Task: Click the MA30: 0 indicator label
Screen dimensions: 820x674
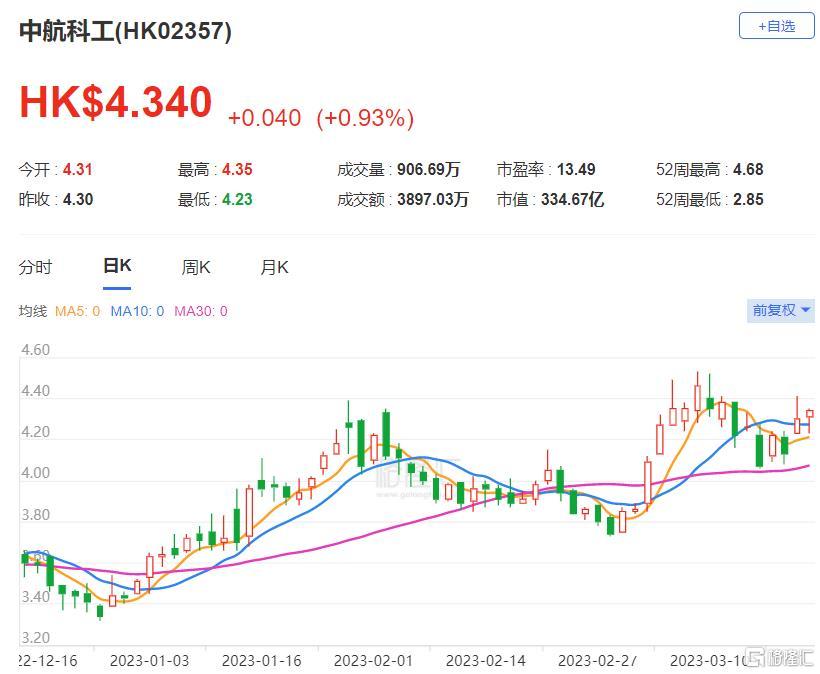Action: (x=201, y=311)
